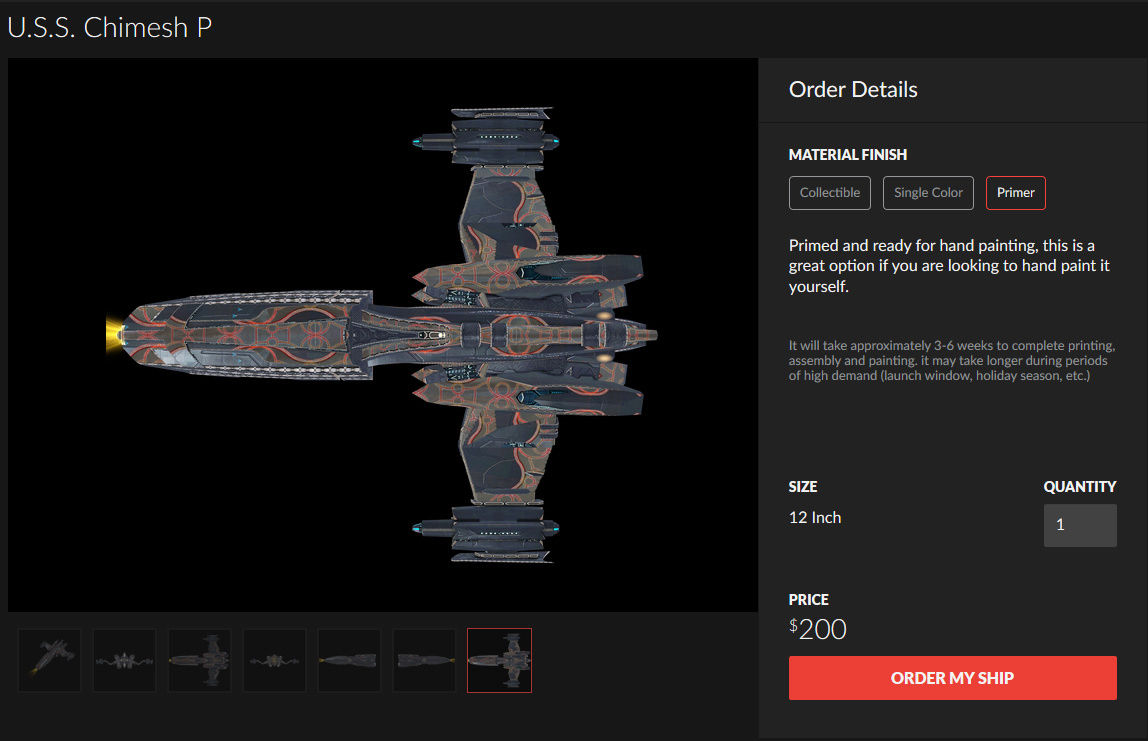Open fifth thumbnail with left-facing side profile
This screenshot has width=1148, height=741.
point(349,660)
